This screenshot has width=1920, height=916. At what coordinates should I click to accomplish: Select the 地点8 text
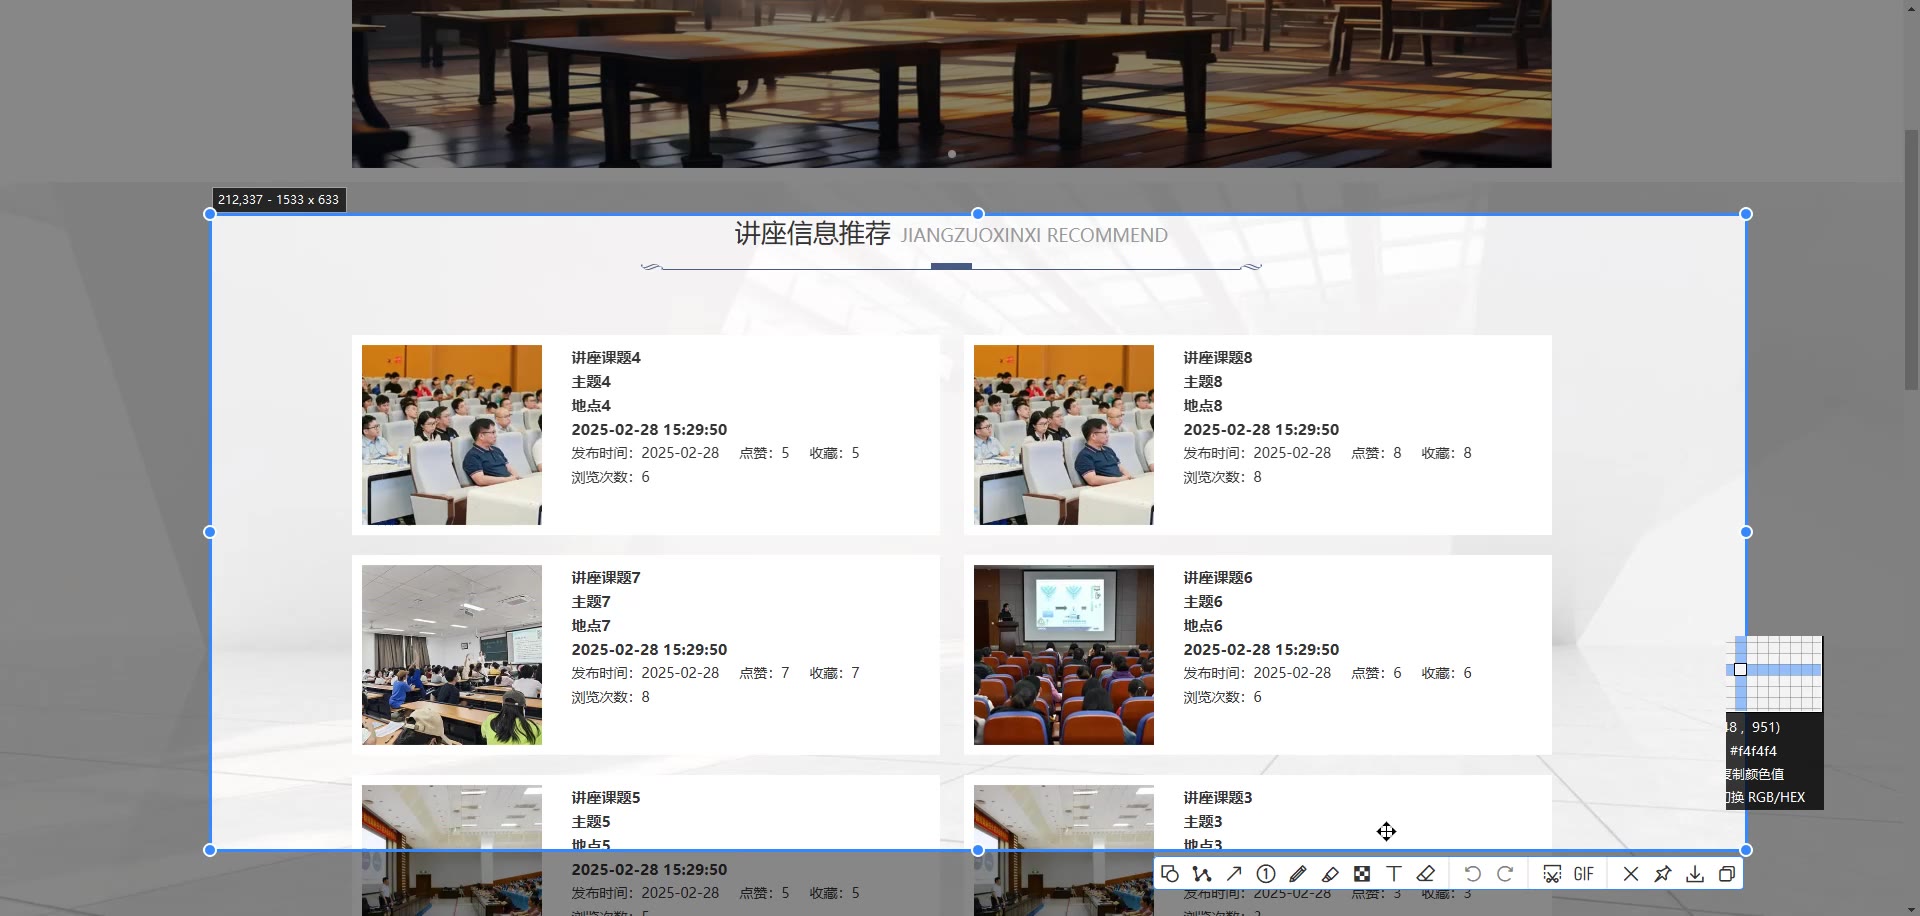(x=1203, y=406)
